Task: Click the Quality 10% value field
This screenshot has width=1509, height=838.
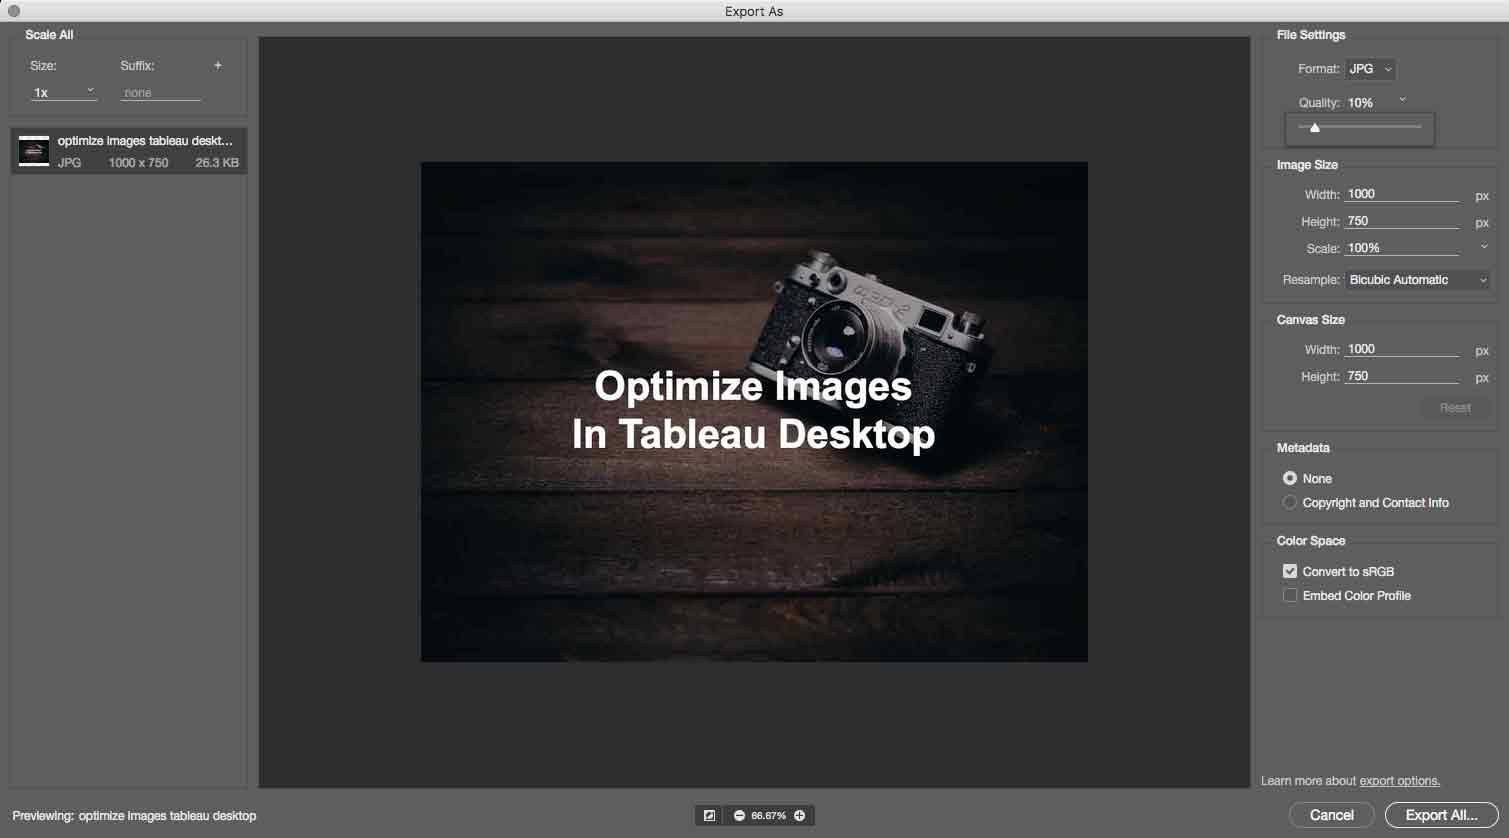Action: tap(1360, 103)
